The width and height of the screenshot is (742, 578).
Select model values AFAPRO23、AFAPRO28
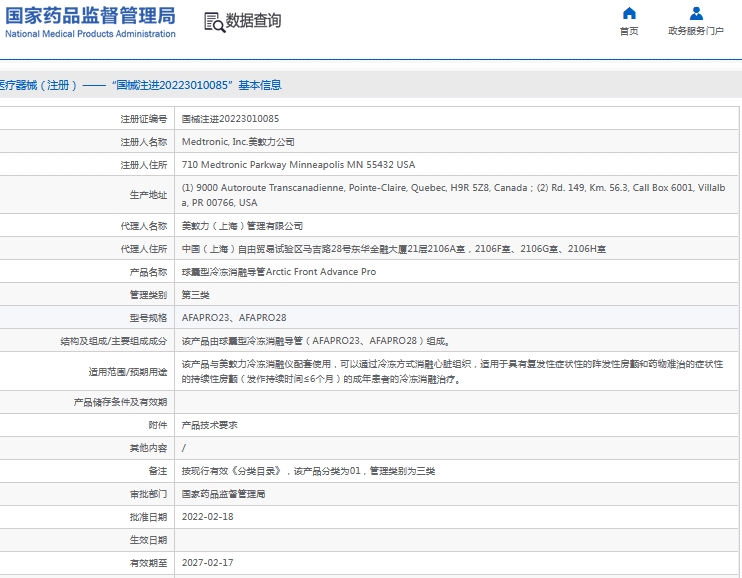point(234,318)
